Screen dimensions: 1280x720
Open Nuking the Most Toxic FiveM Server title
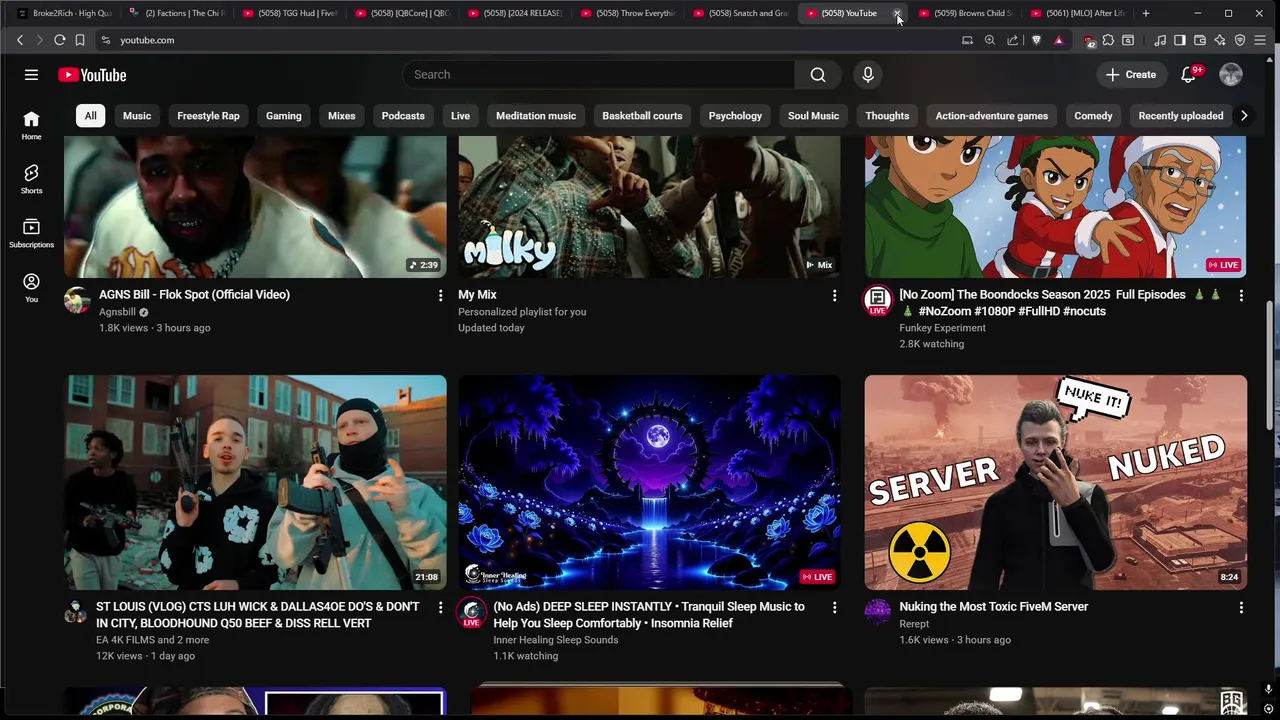coord(994,607)
